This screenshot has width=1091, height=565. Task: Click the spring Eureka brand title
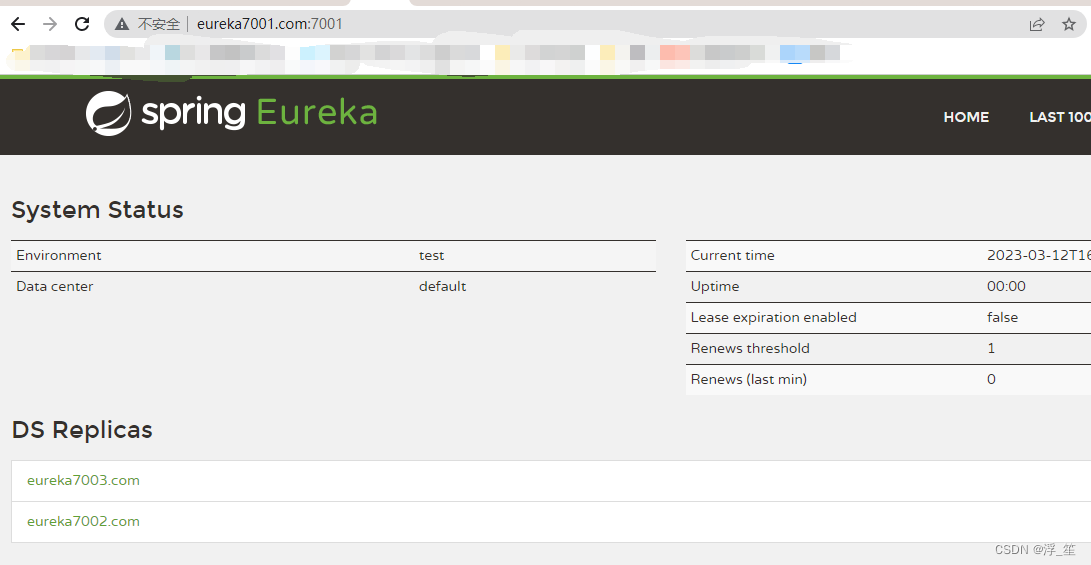[x=259, y=113]
